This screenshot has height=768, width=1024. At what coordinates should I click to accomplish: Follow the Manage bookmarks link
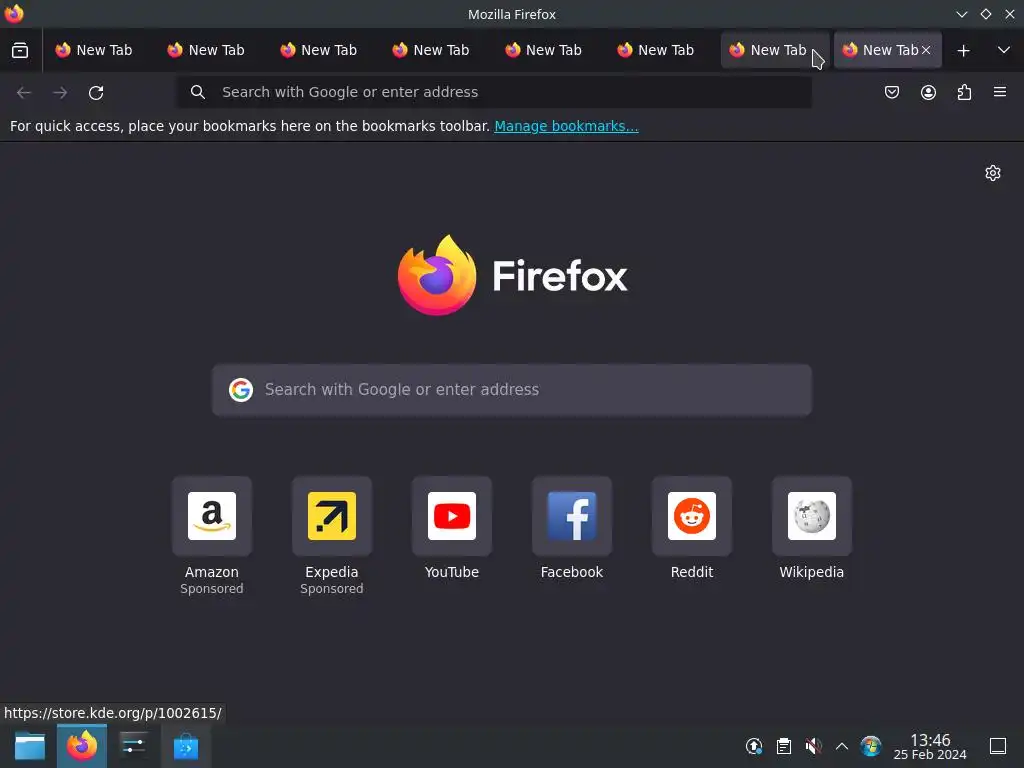tap(566, 126)
